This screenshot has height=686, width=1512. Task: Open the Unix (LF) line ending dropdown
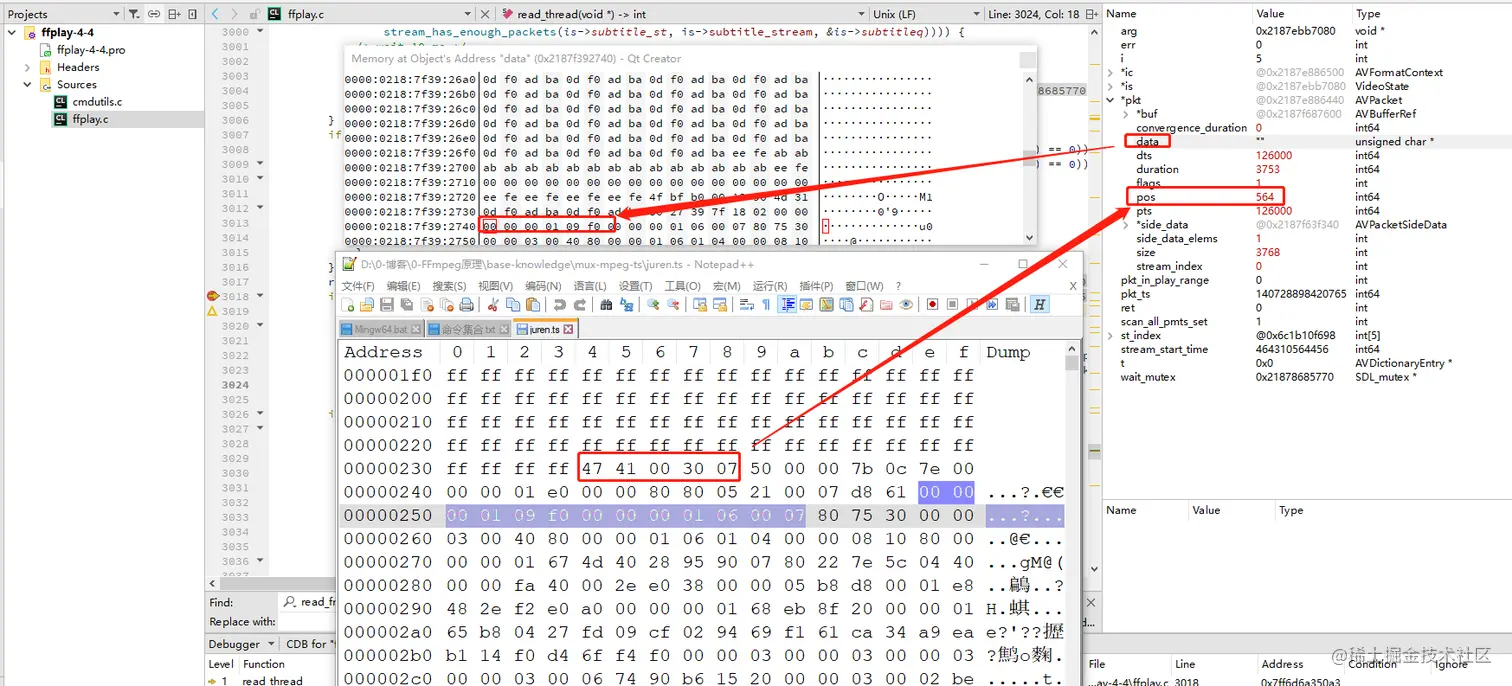(x=926, y=14)
